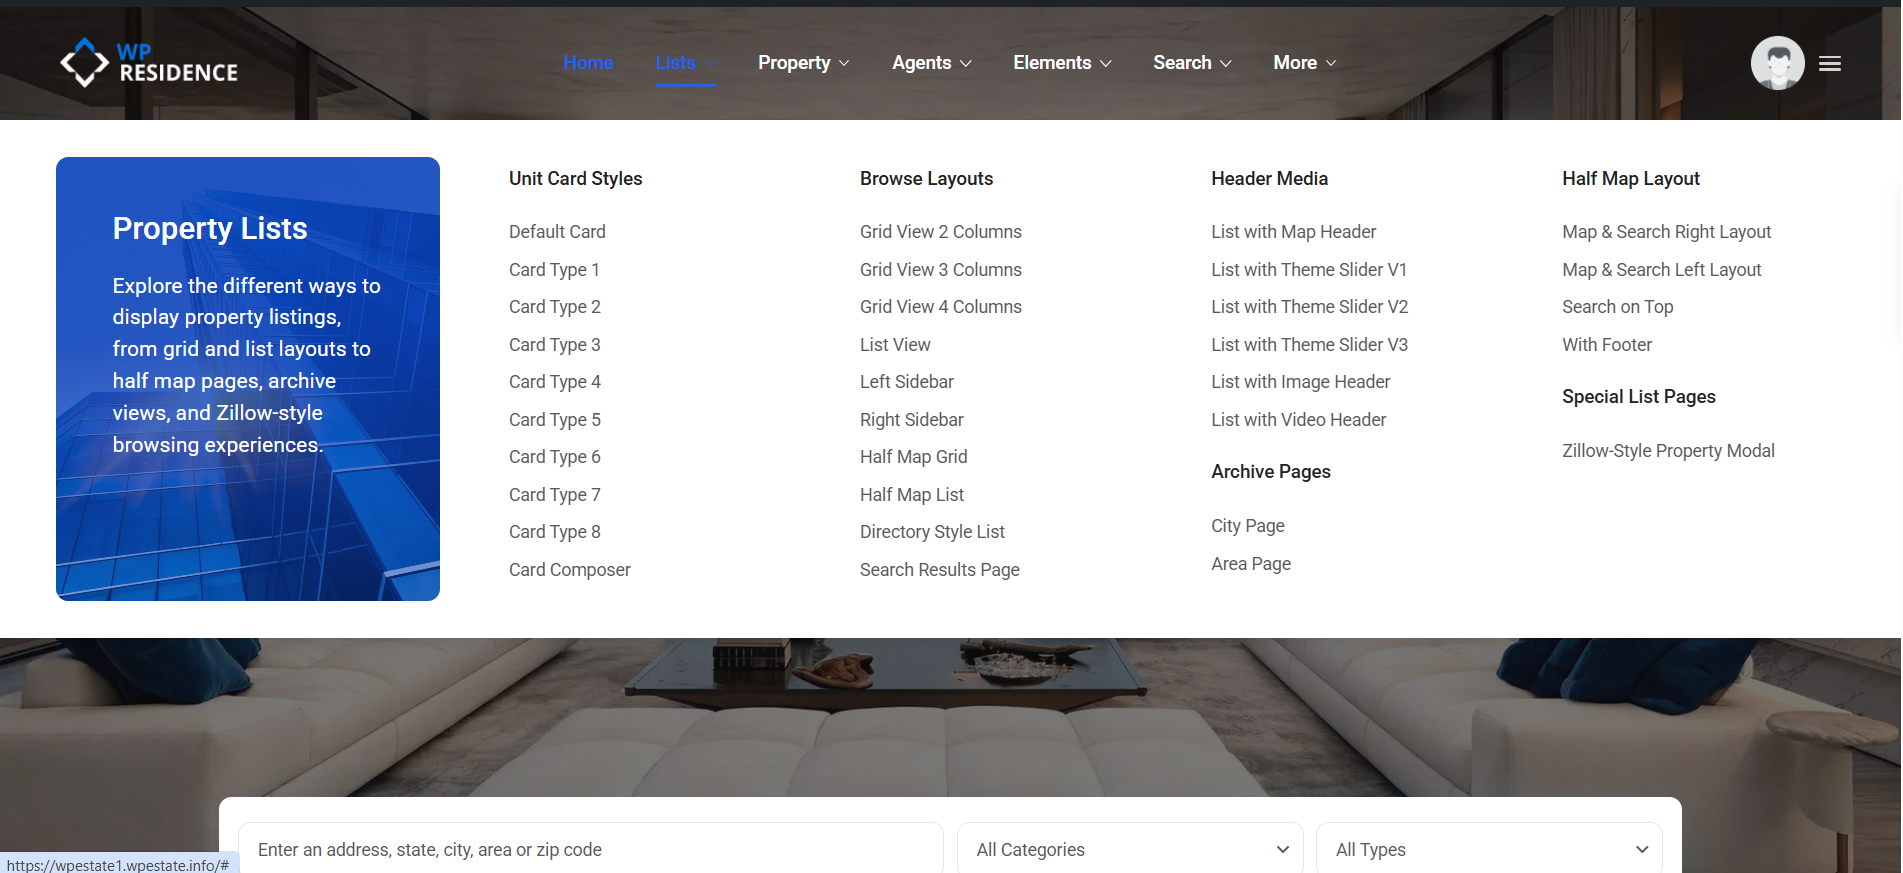Open the hamburger menu icon

(1829, 64)
